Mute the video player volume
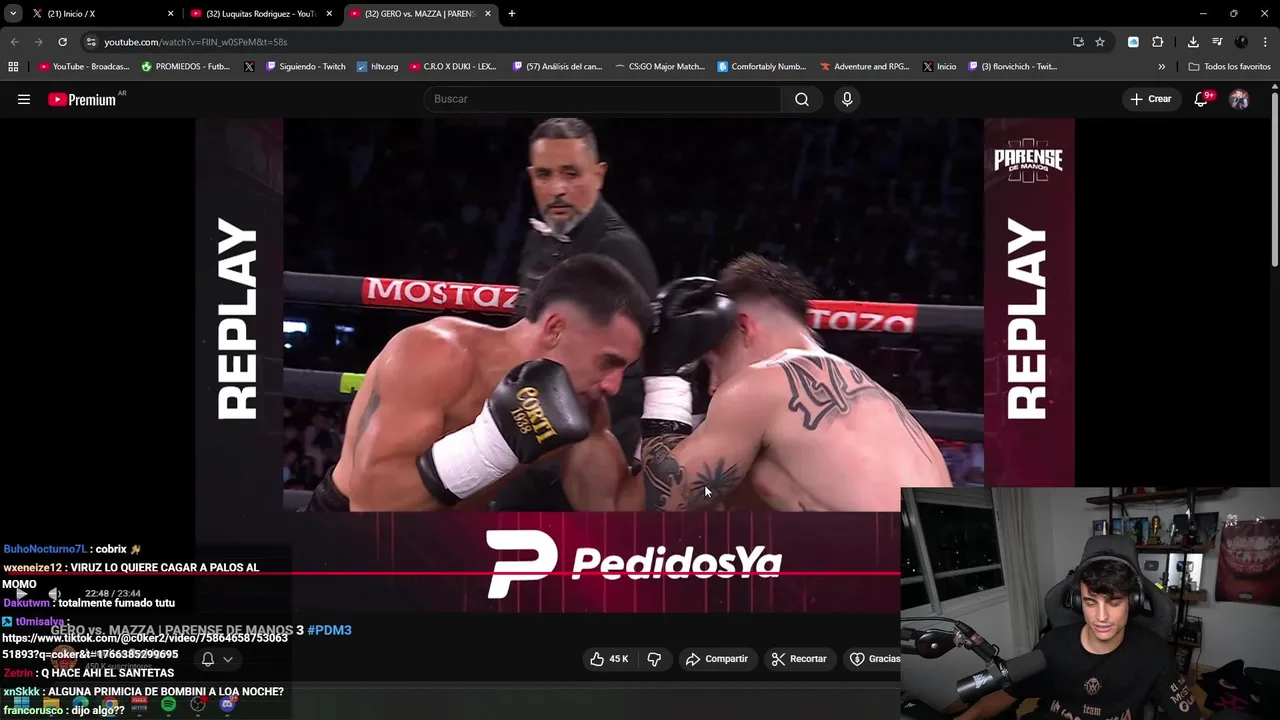1280x720 pixels. 55,594
